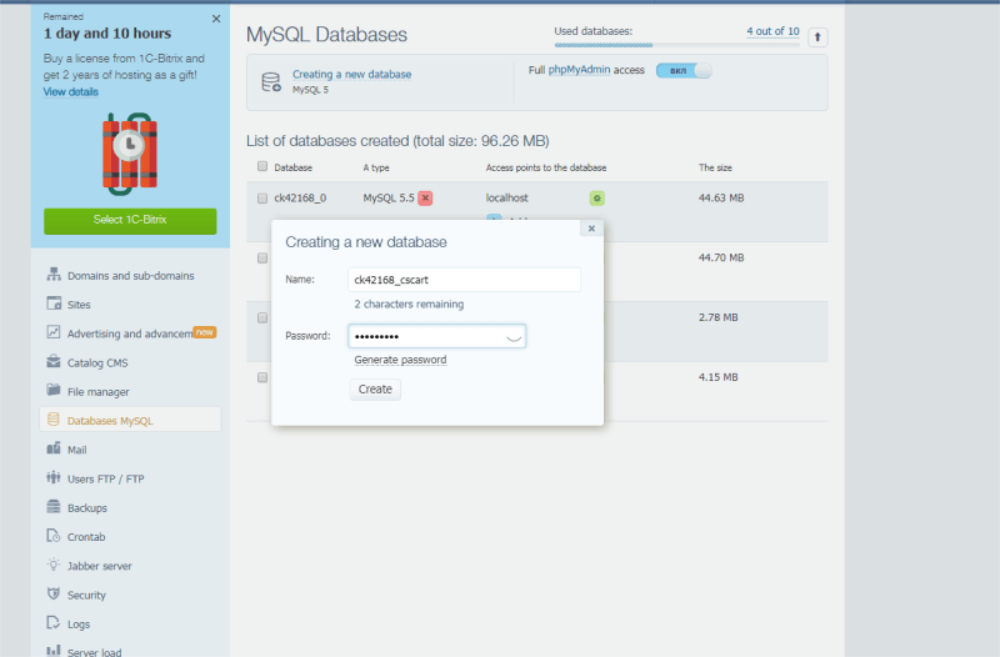This screenshot has width=1000, height=657.
Task: Click the database icon by Creating a new database
Action: pos(271,82)
